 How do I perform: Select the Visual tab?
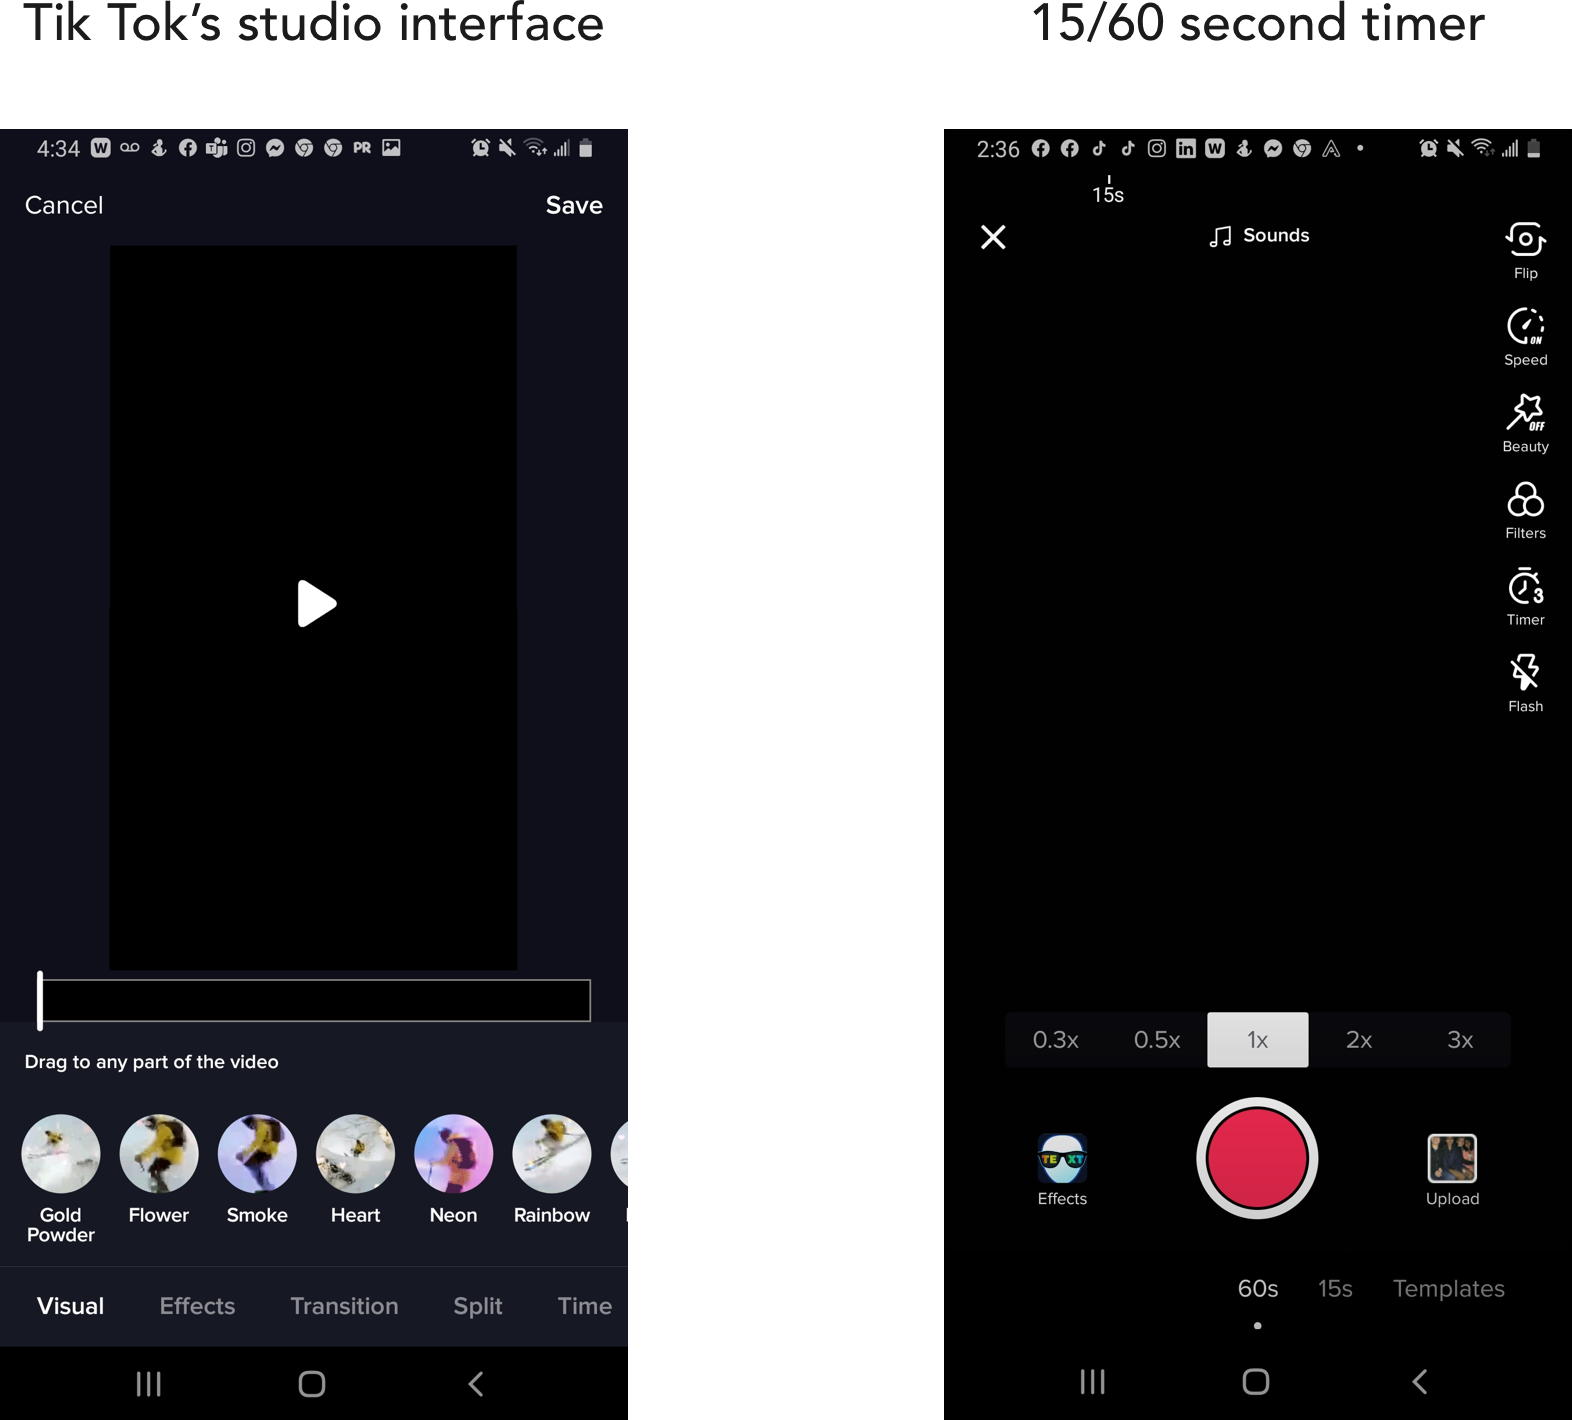(x=70, y=1306)
